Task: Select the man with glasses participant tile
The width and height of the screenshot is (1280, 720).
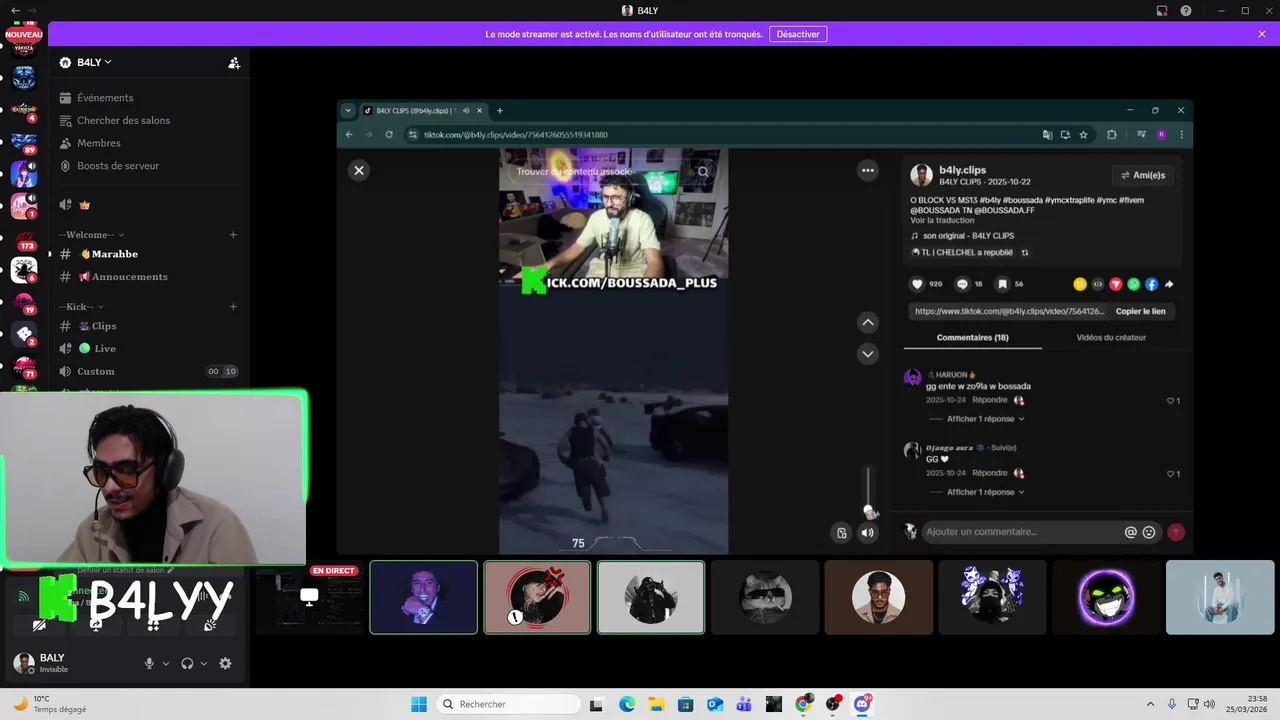Action: tap(878, 597)
